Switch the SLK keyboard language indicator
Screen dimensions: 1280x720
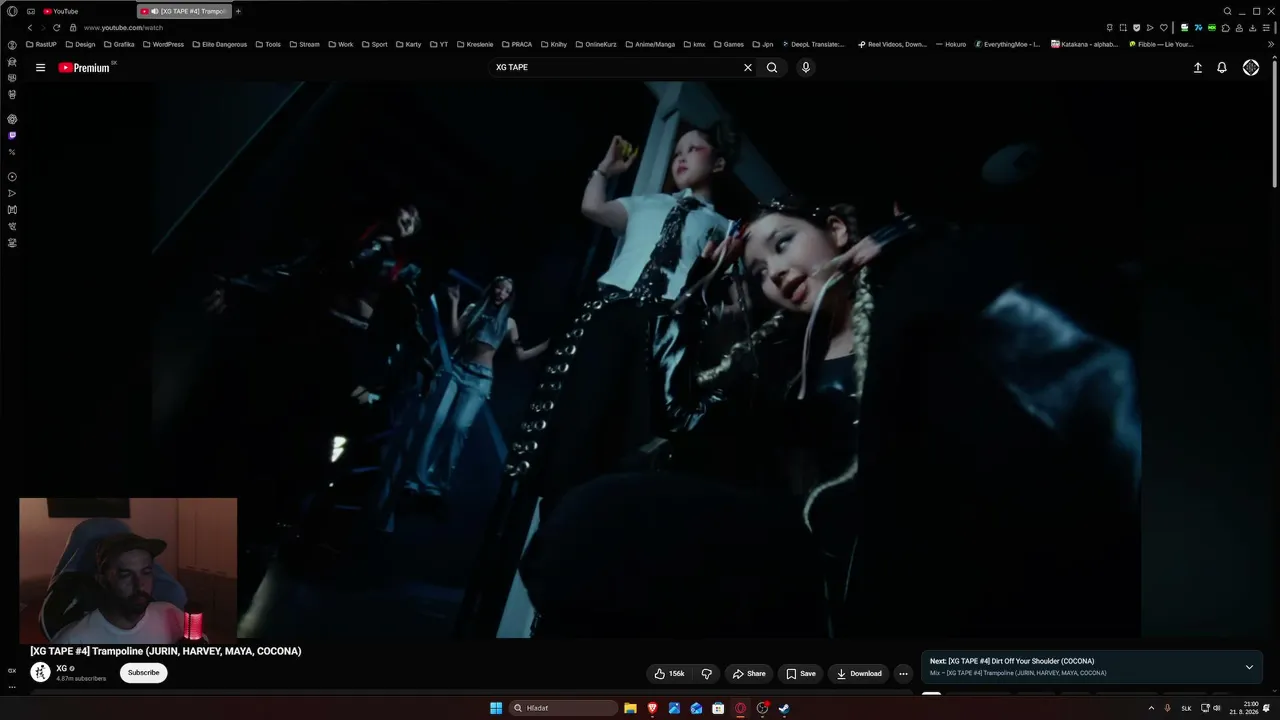coord(1186,708)
